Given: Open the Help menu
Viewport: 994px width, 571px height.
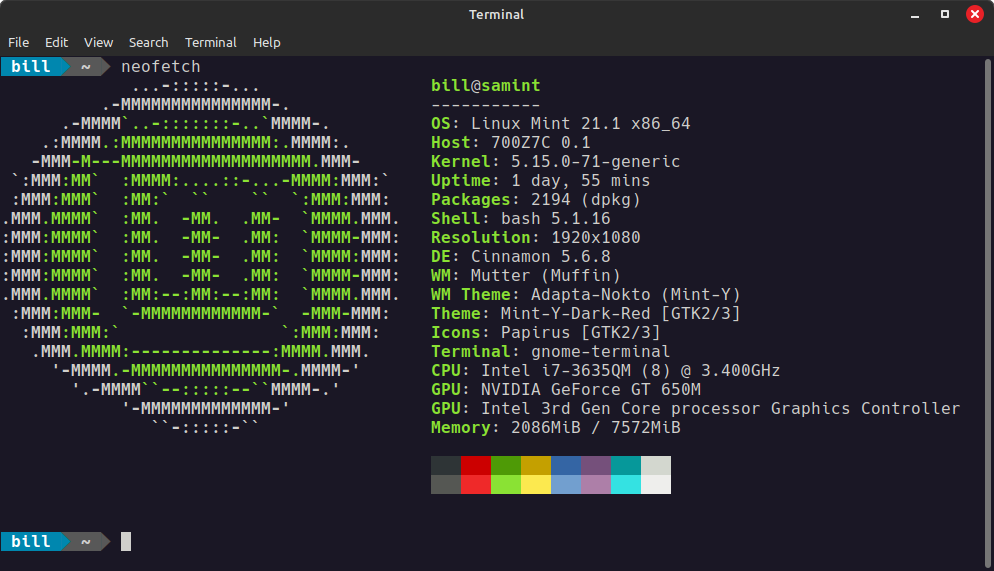Looking at the screenshot, I should pos(266,42).
